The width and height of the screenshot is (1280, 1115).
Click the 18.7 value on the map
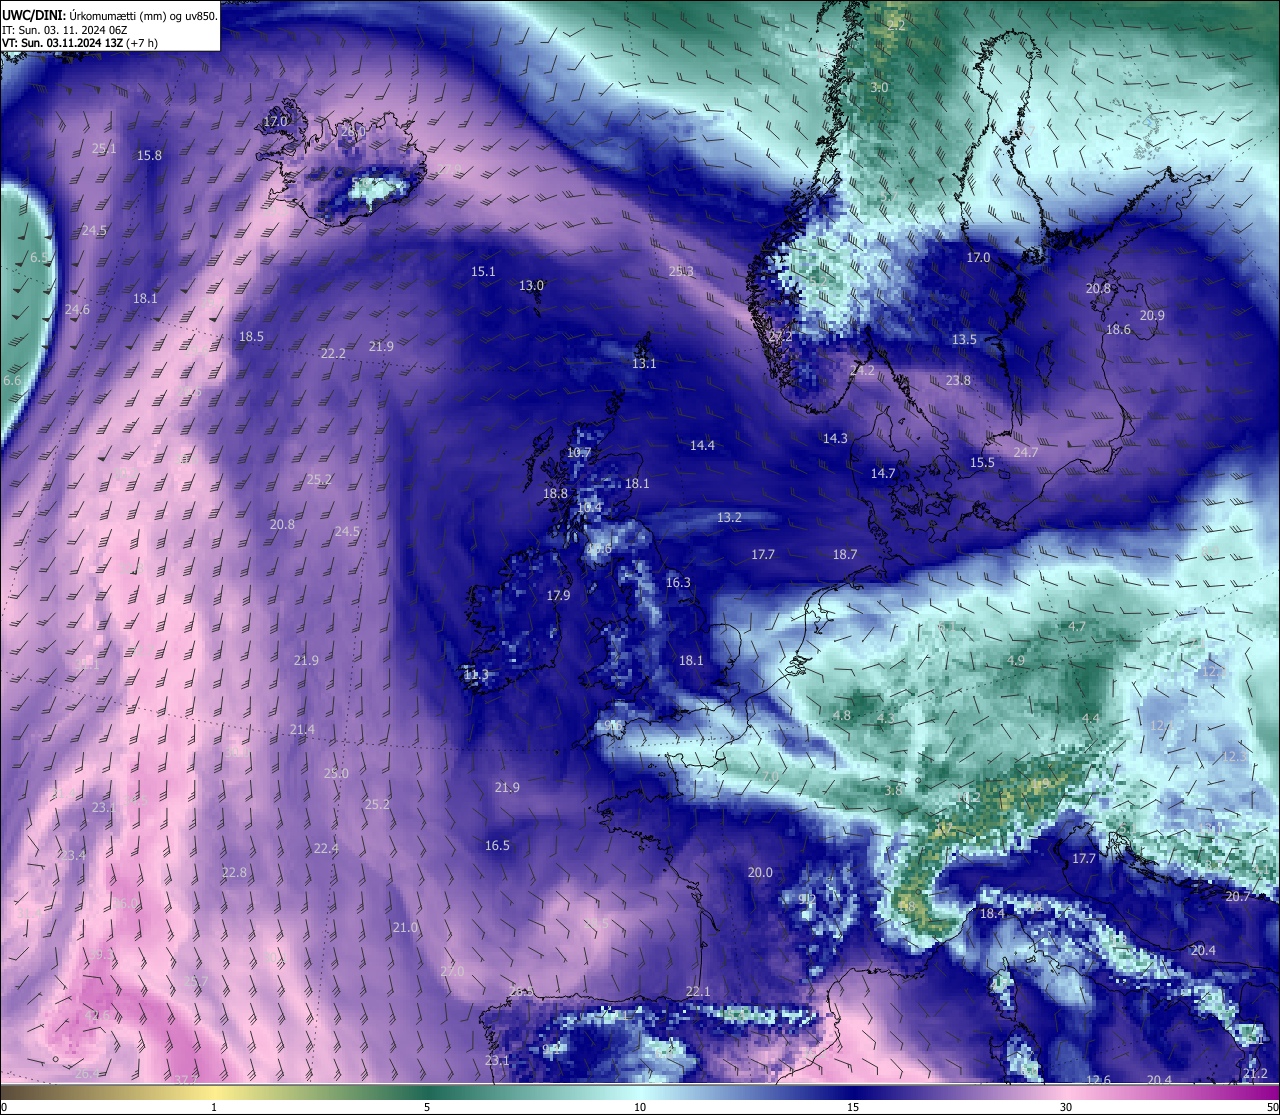click(x=845, y=555)
